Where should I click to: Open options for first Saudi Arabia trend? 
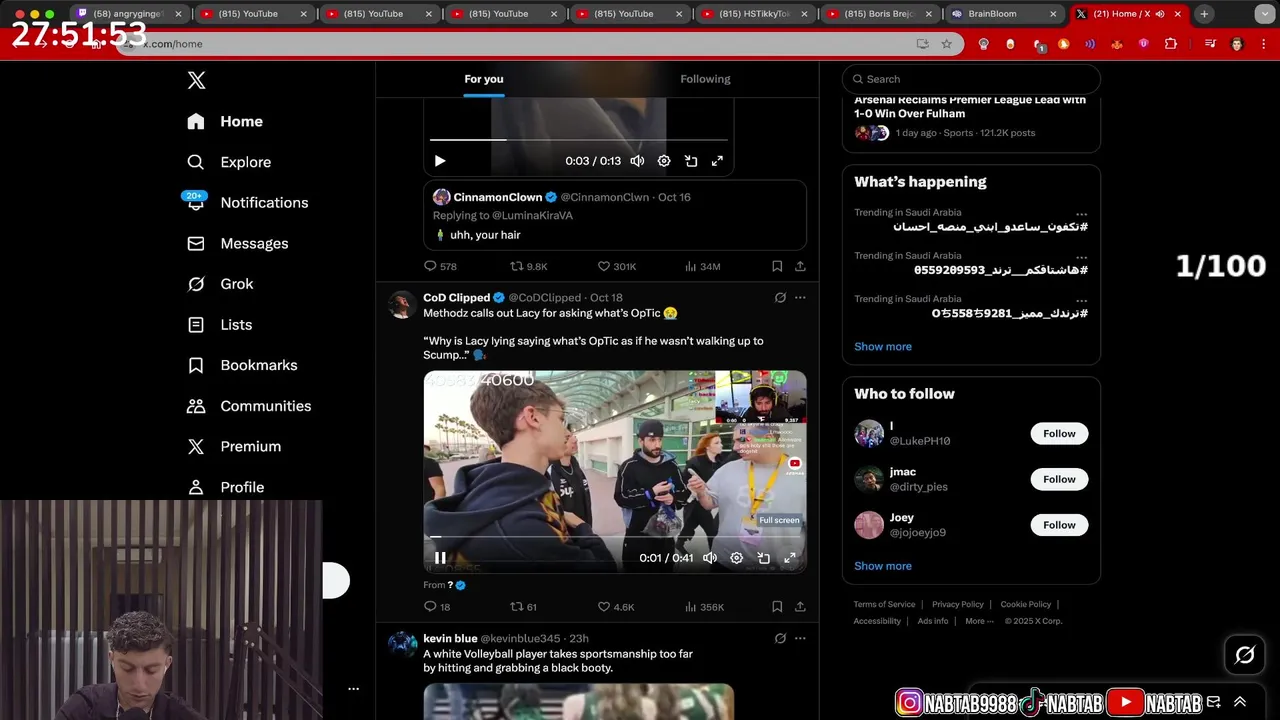(x=1081, y=214)
